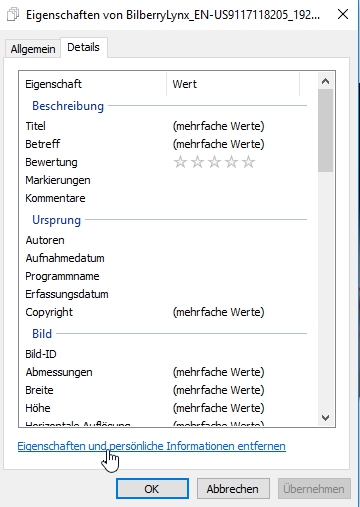Open 'Eigenschaften und persönliche Informationen entfernen' link

tap(152, 446)
